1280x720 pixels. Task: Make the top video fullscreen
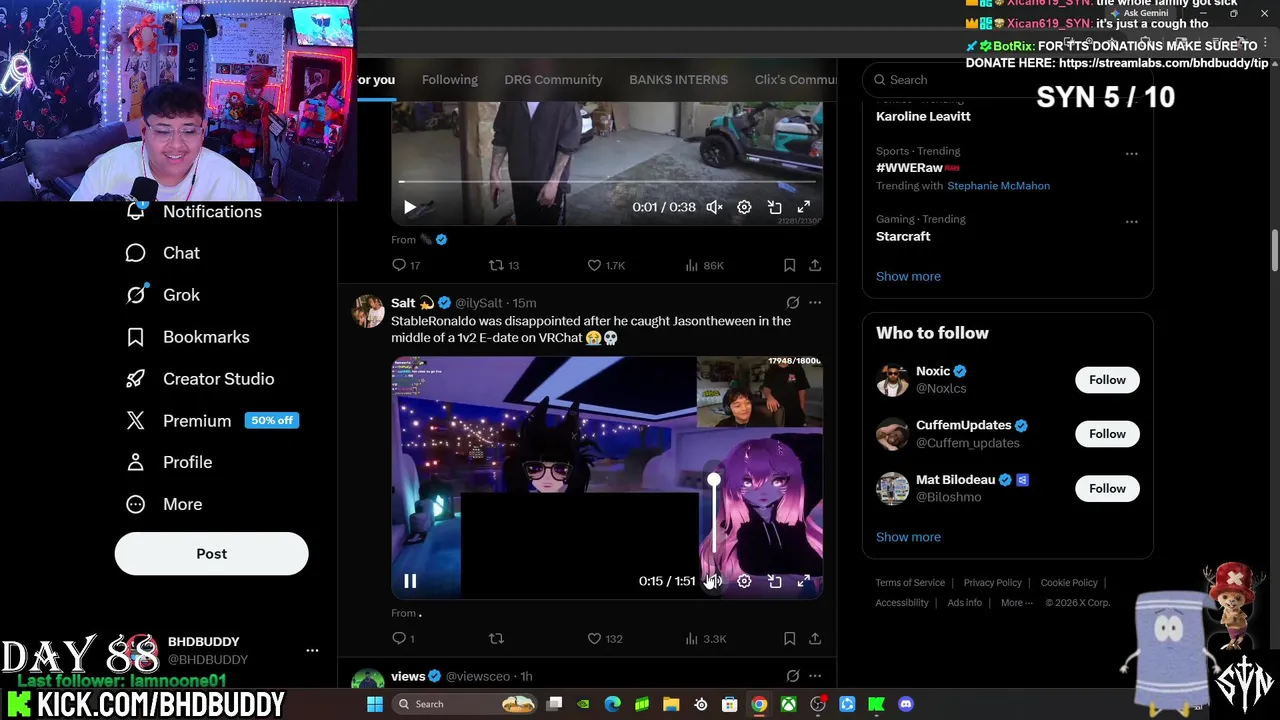[803, 207]
